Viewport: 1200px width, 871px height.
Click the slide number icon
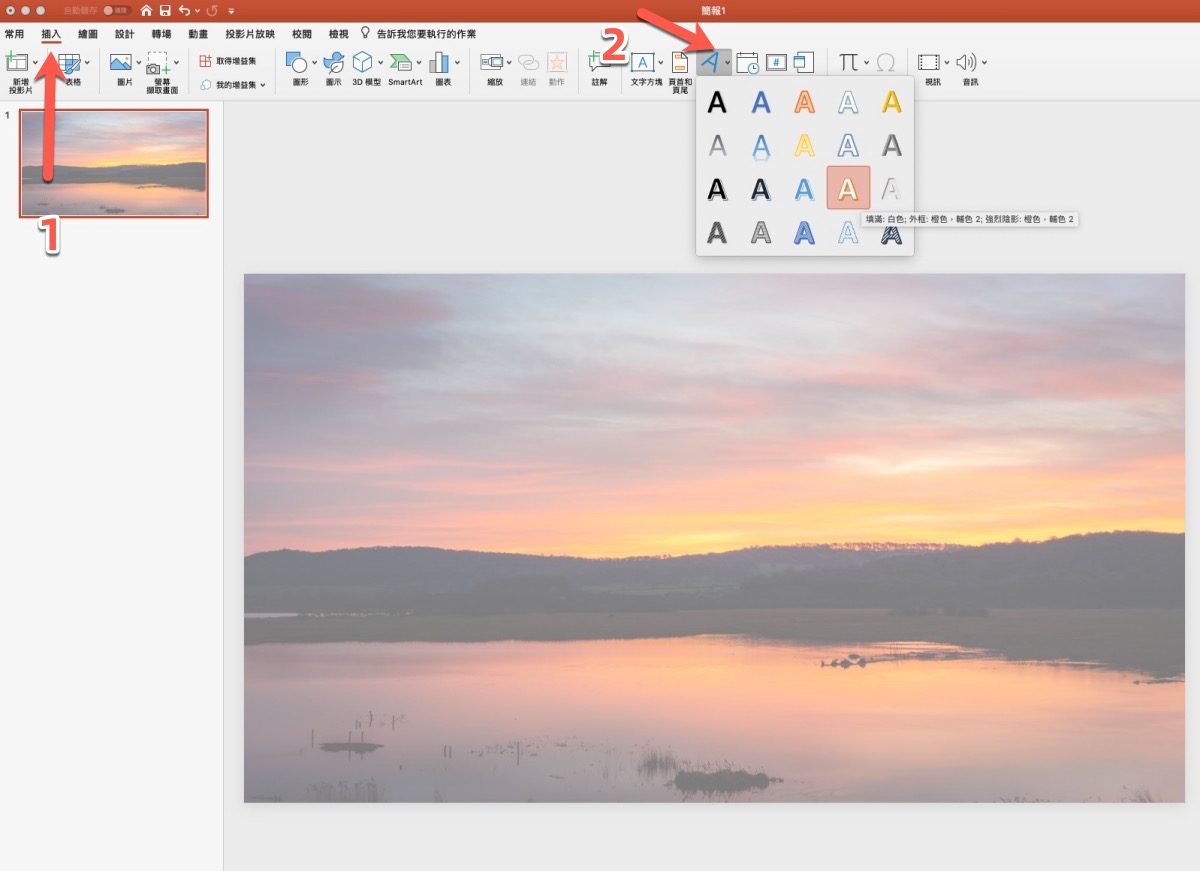pyautogui.click(x=776, y=63)
